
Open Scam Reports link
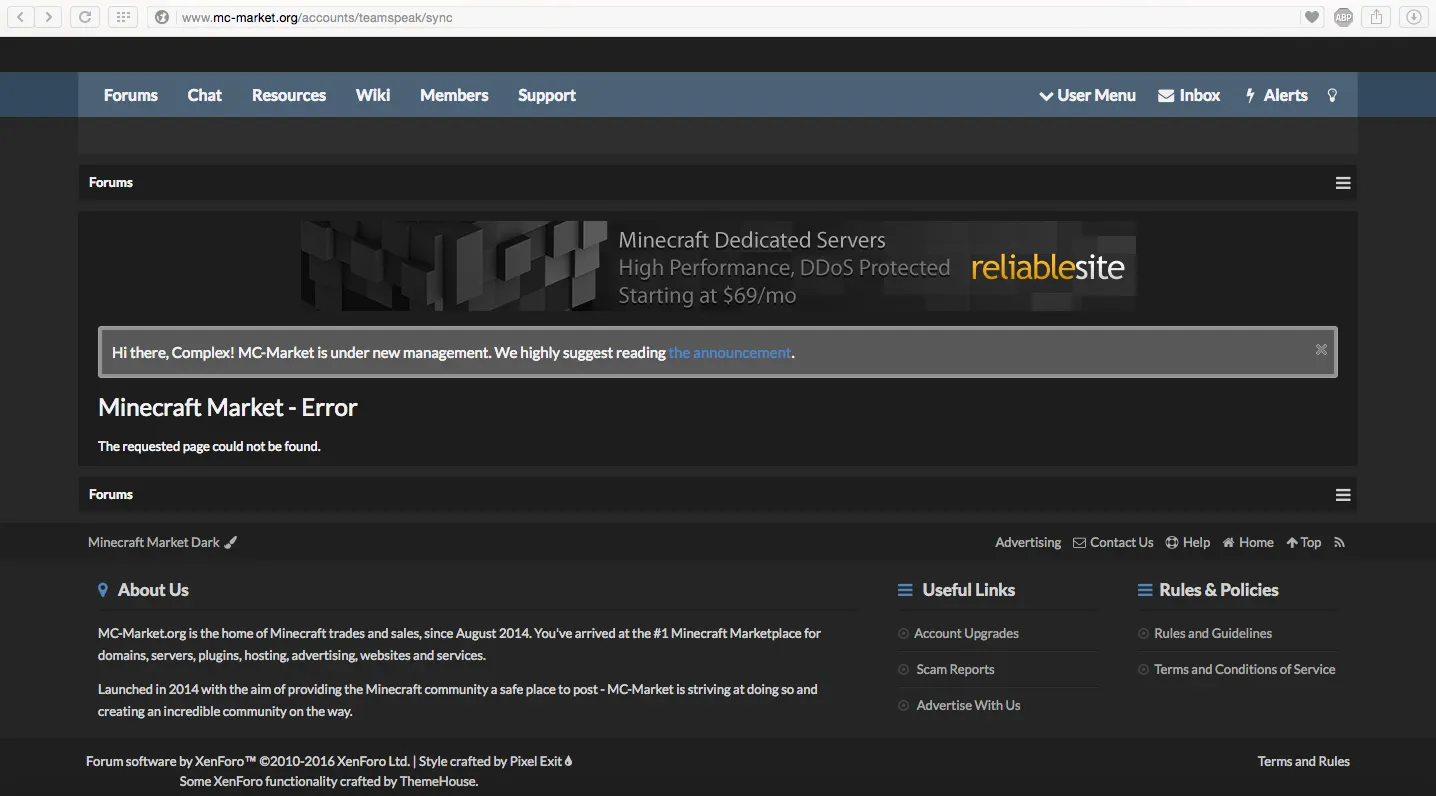(955, 669)
